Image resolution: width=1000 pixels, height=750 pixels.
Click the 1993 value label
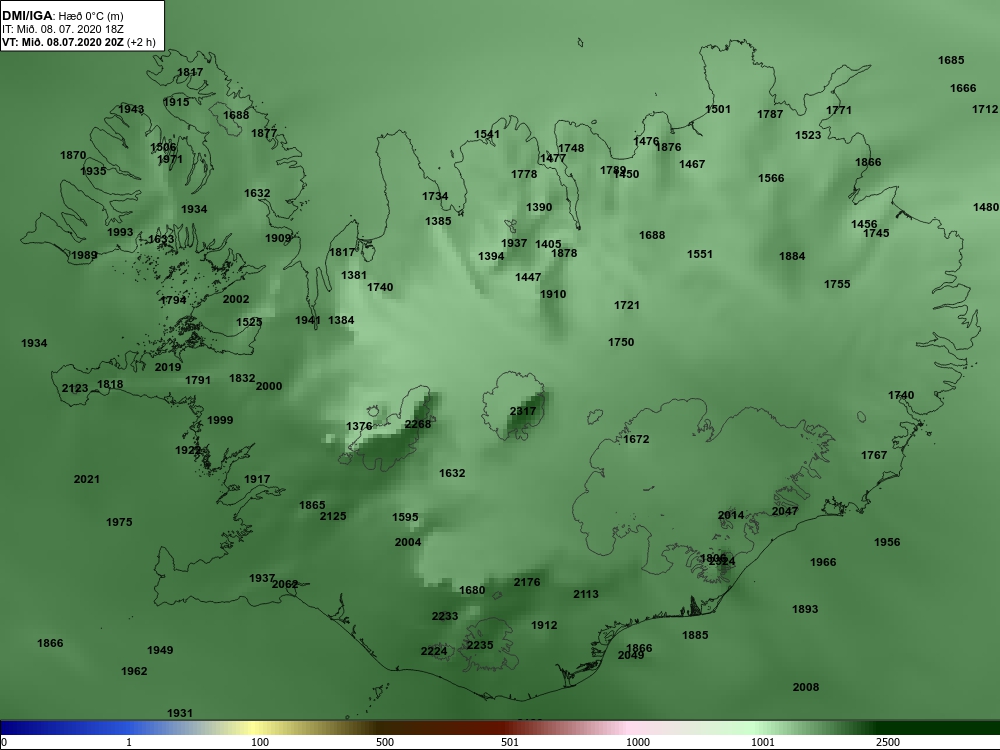(120, 232)
